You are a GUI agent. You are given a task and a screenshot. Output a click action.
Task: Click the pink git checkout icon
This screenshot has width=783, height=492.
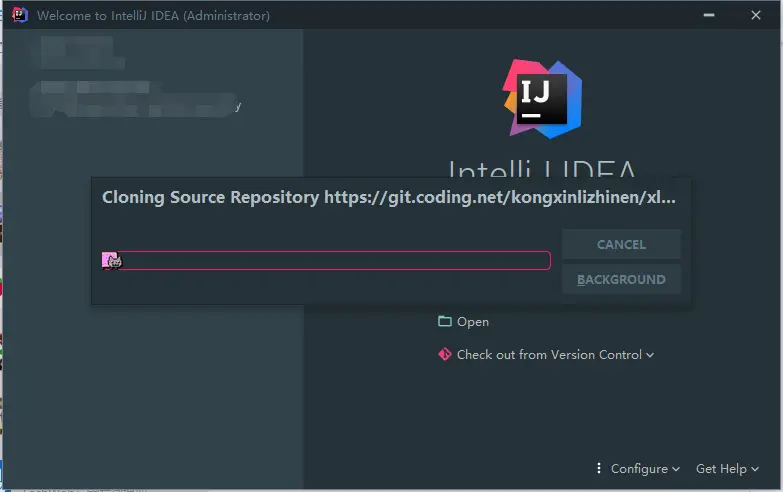(444, 354)
